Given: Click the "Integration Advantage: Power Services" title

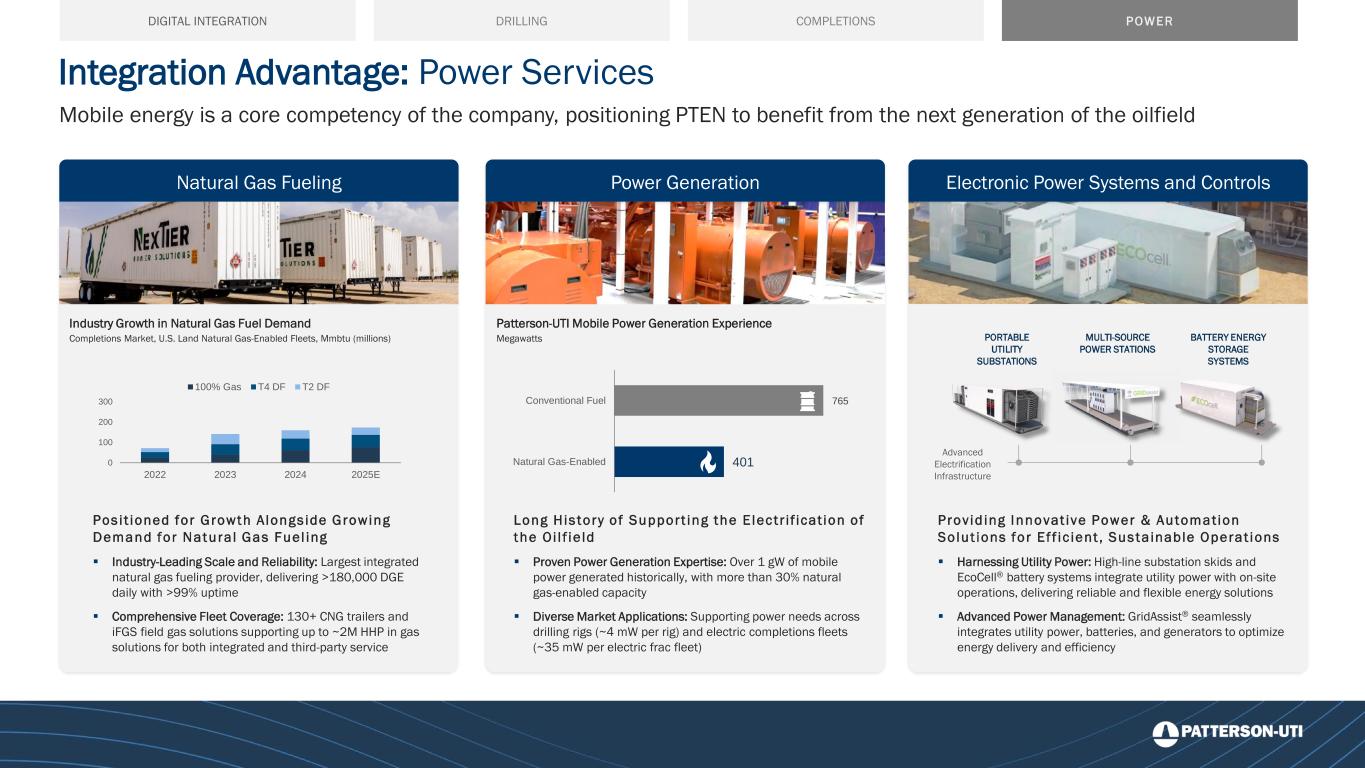Looking at the screenshot, I should tap(356, 72).
